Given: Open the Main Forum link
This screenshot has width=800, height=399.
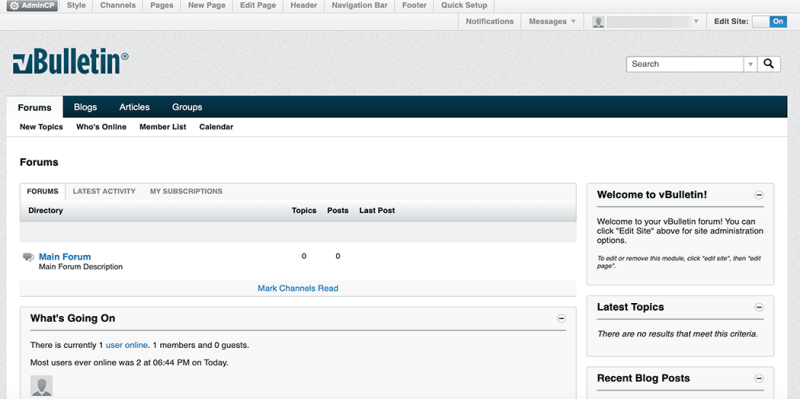Looking at the screenshot, I should point(65,257).
